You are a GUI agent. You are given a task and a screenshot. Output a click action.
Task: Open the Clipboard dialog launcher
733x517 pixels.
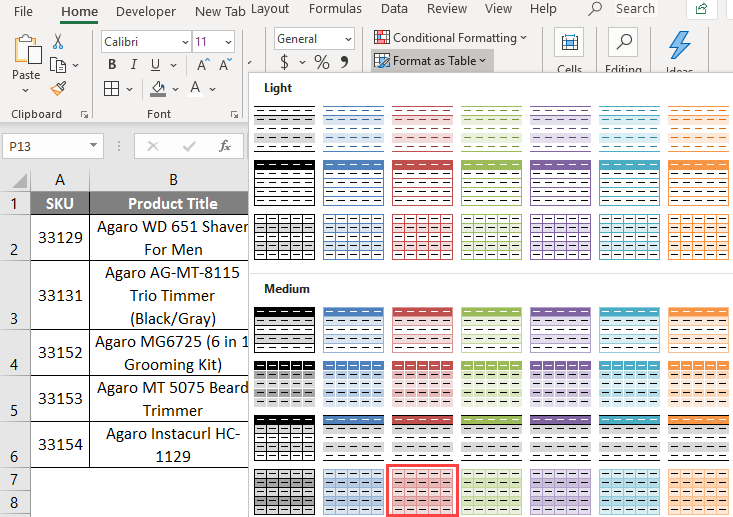[85, 115]
